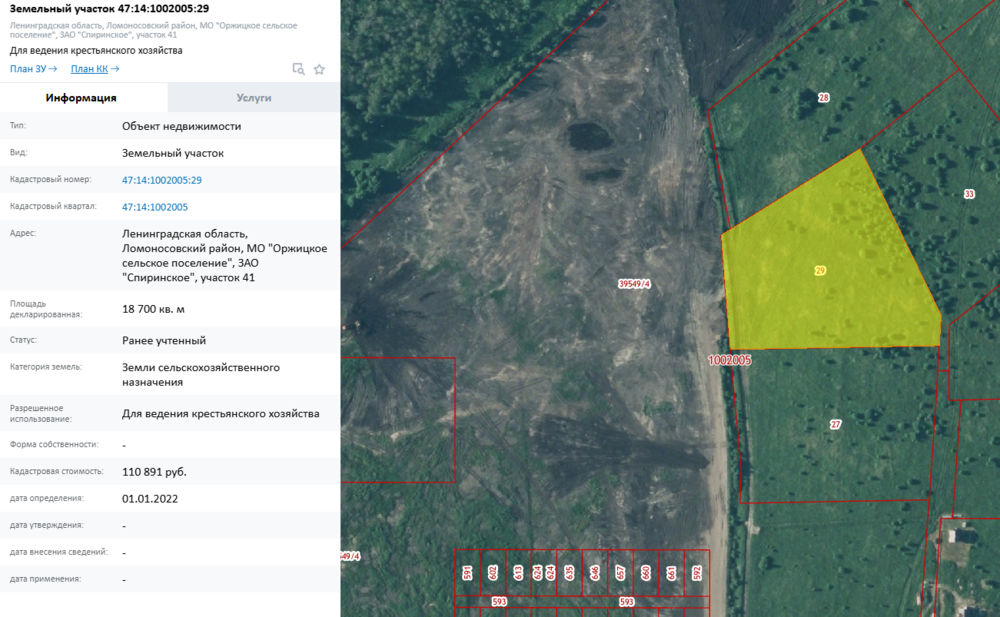The width and height of the screenshot is (1000, 617).
Task: Open cadastral number link 47:14:1002005:29
Action: tap(162, 180)
